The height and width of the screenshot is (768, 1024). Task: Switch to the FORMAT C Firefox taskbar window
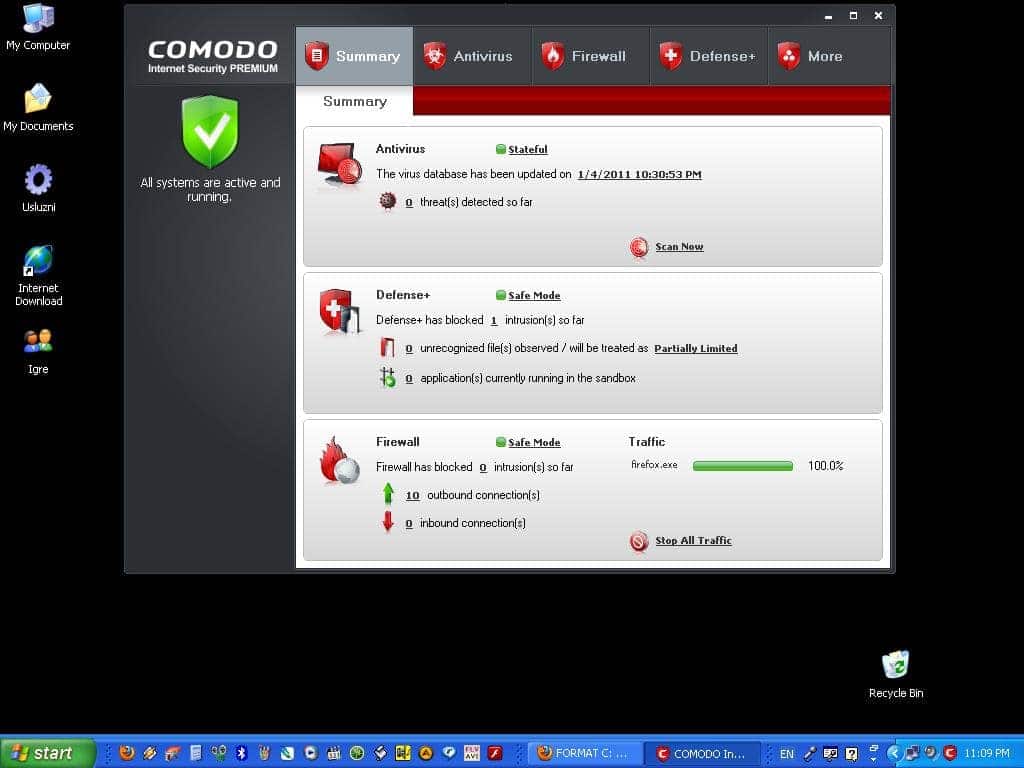(584, 754)
